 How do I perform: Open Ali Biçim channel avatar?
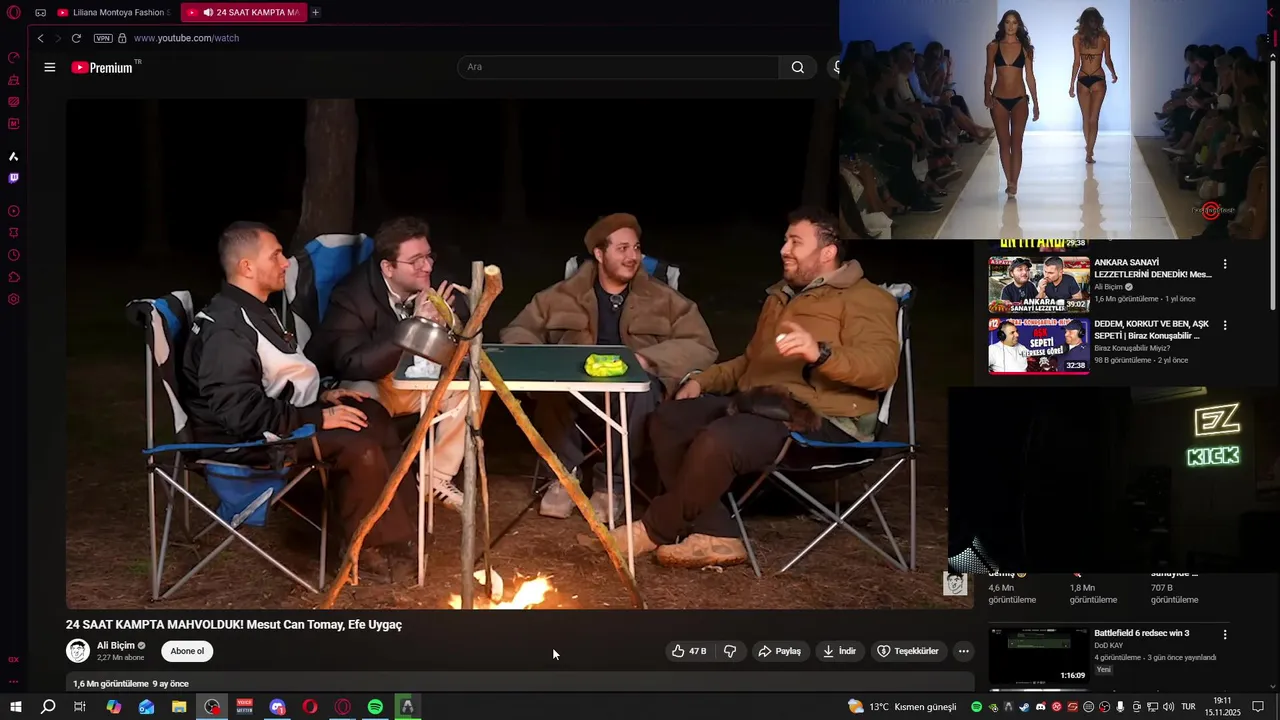pyautogui.click(x=78, y=651)
